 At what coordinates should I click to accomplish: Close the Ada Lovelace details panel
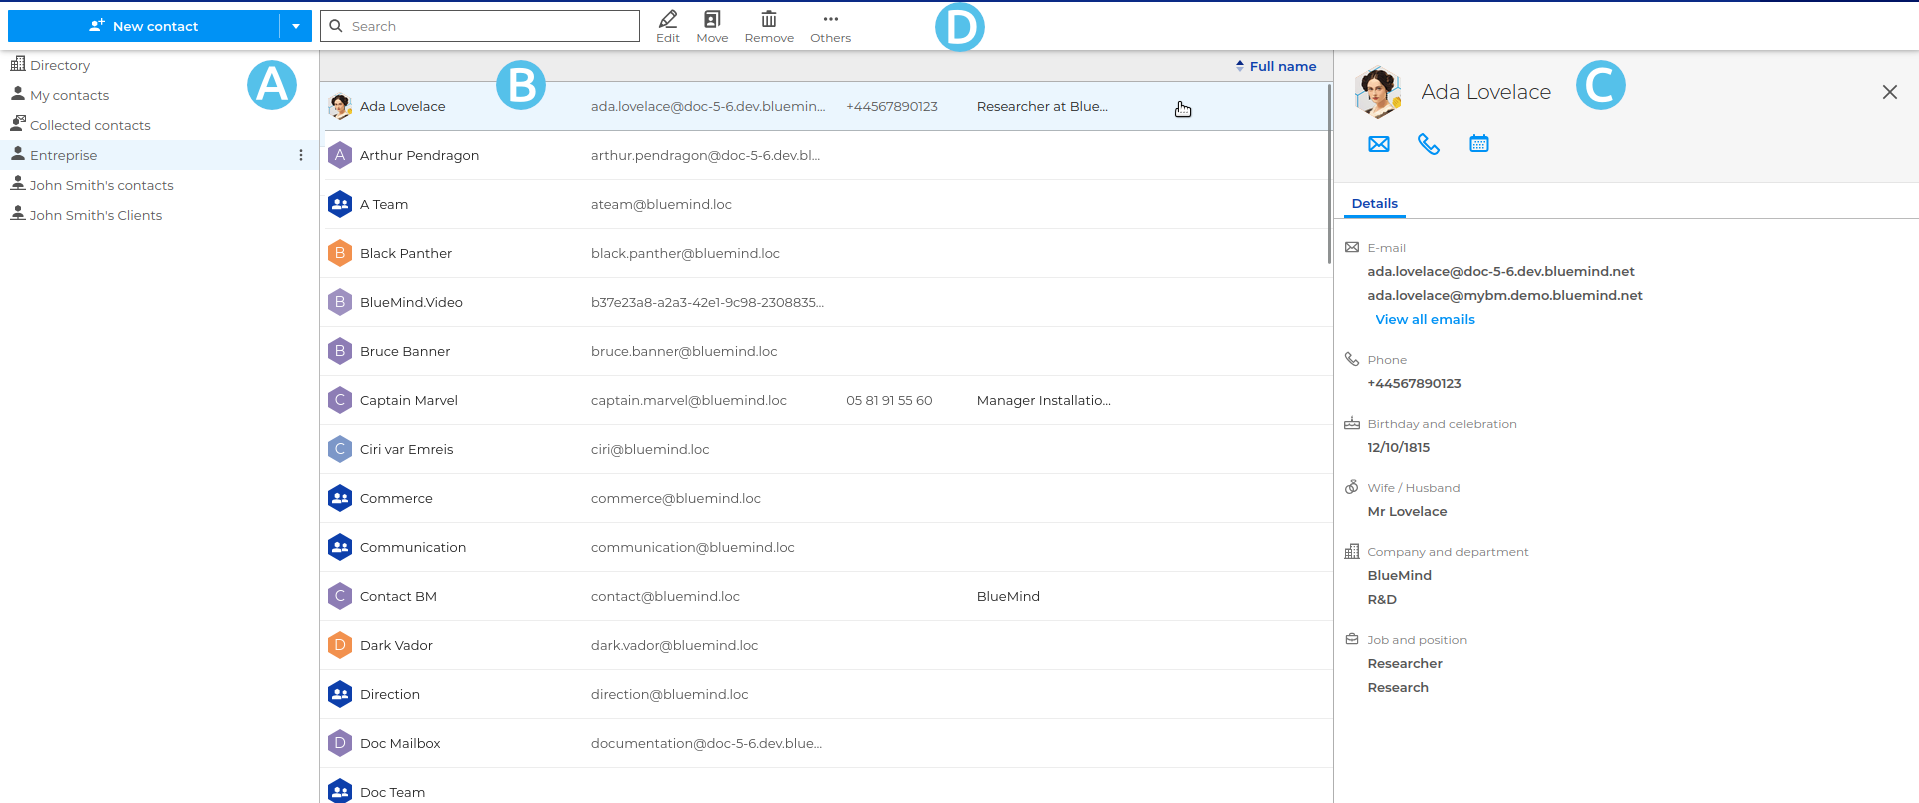[1889, 92]
